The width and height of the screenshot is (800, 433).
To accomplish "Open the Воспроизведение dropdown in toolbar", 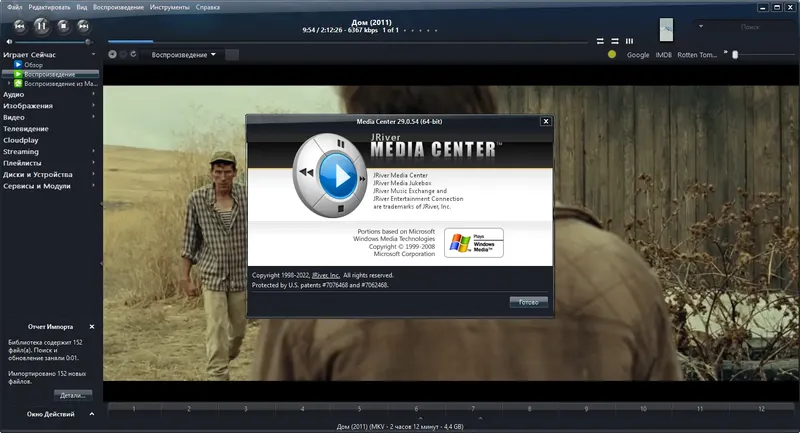I will pos(183,55).
